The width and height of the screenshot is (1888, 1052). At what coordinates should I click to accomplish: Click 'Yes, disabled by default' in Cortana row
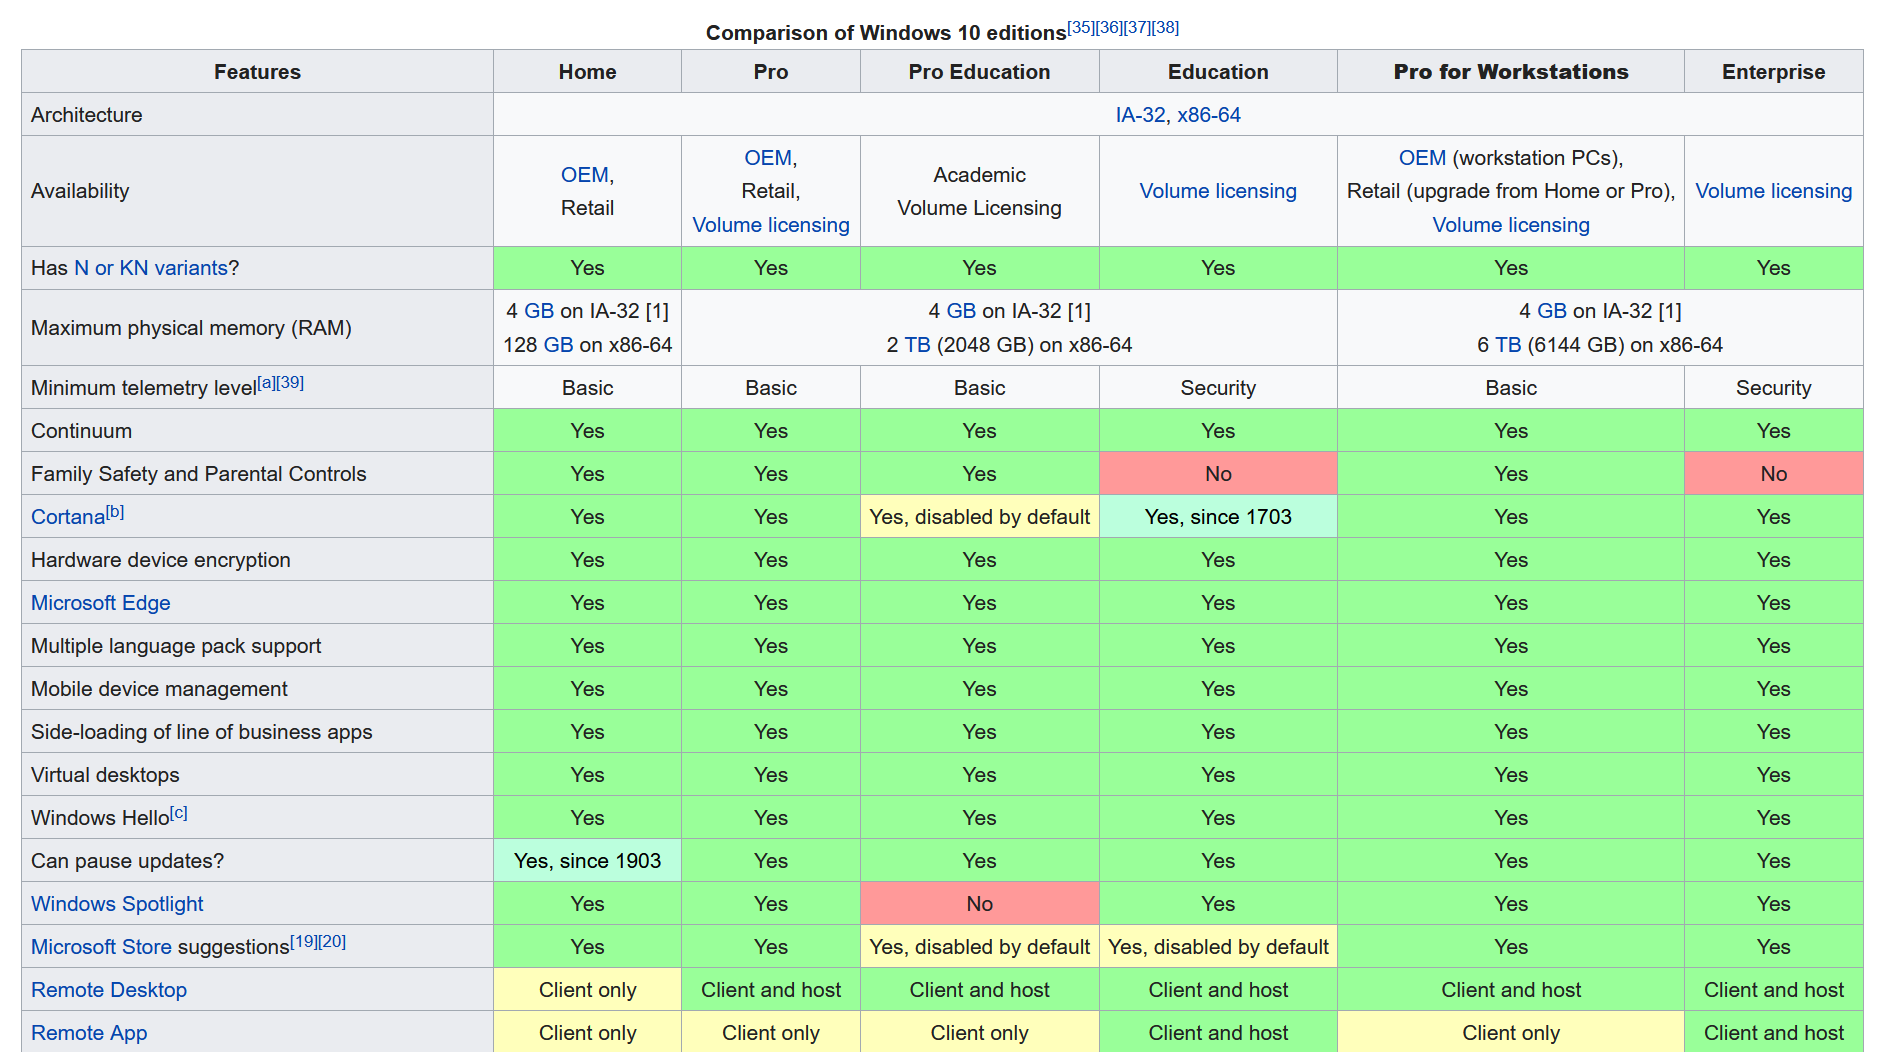[x=979, y=517]
